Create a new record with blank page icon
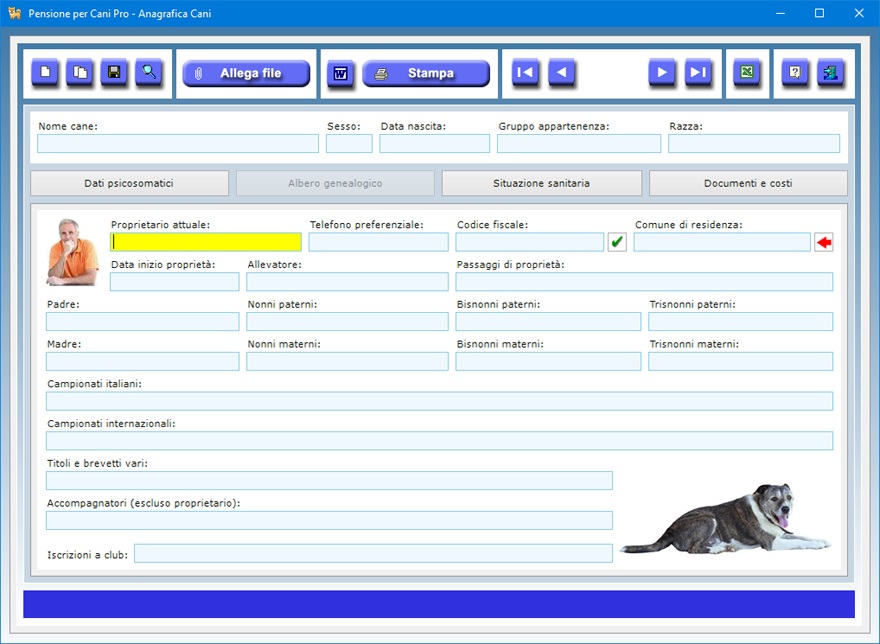Image resolution: width=880 pixels, height=644 pixels. (x=45, y=72)
